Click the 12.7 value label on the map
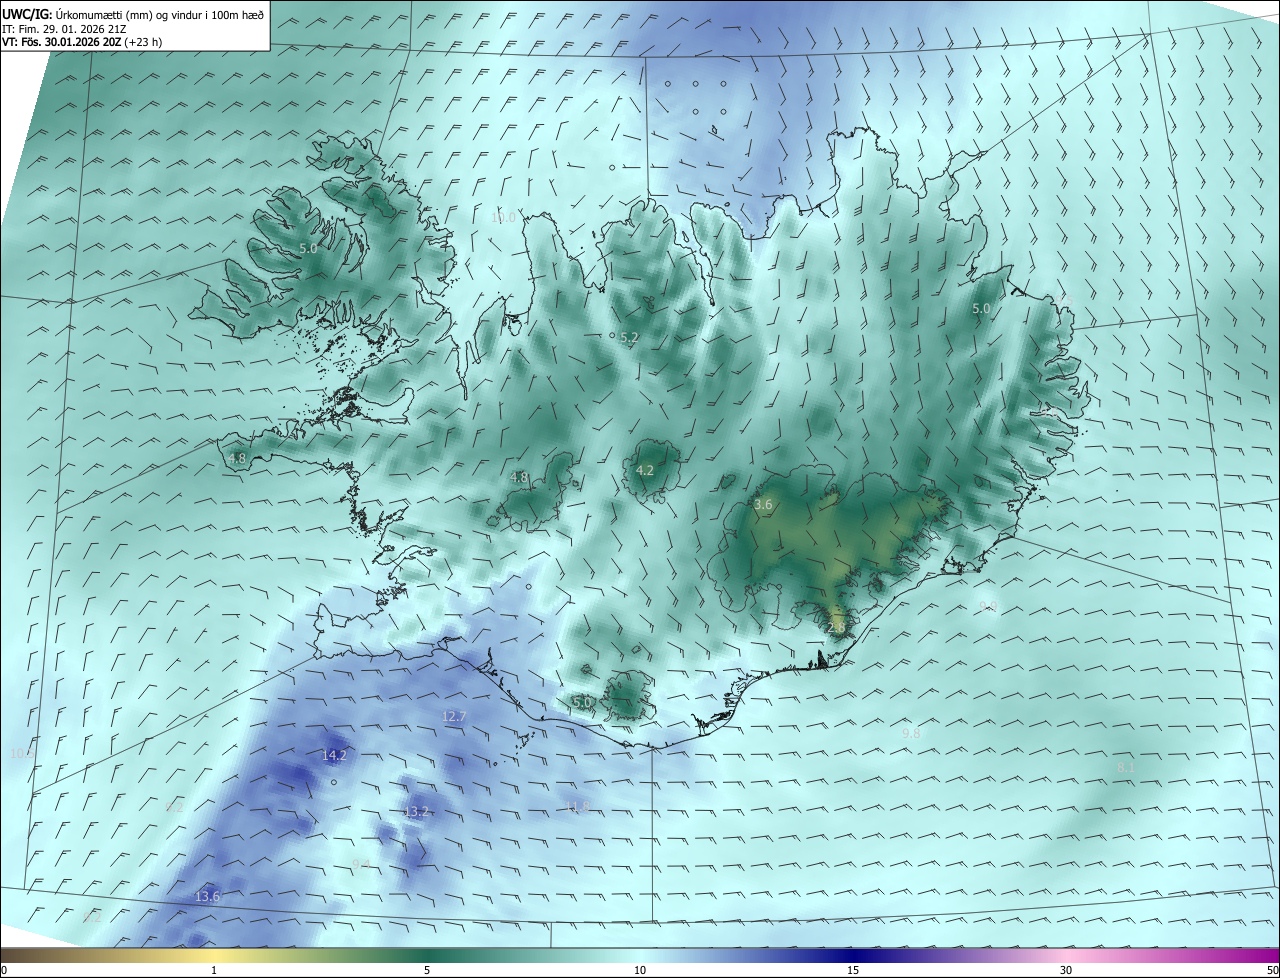 pyautogui.click(x=454, y=716)
